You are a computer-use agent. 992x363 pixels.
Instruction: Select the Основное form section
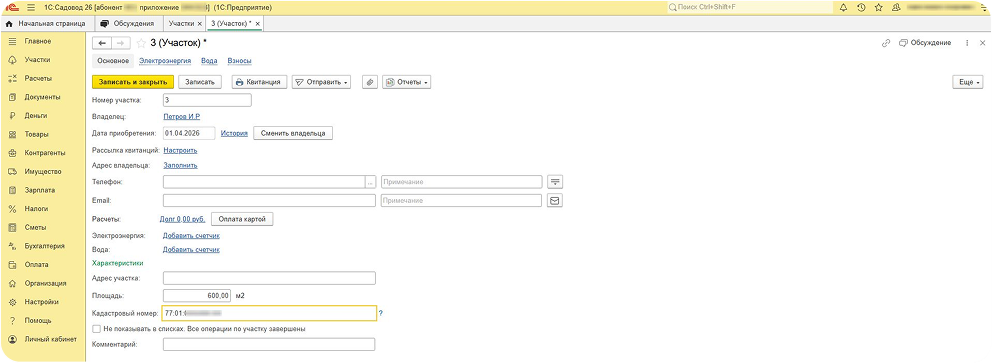point(113,61)
